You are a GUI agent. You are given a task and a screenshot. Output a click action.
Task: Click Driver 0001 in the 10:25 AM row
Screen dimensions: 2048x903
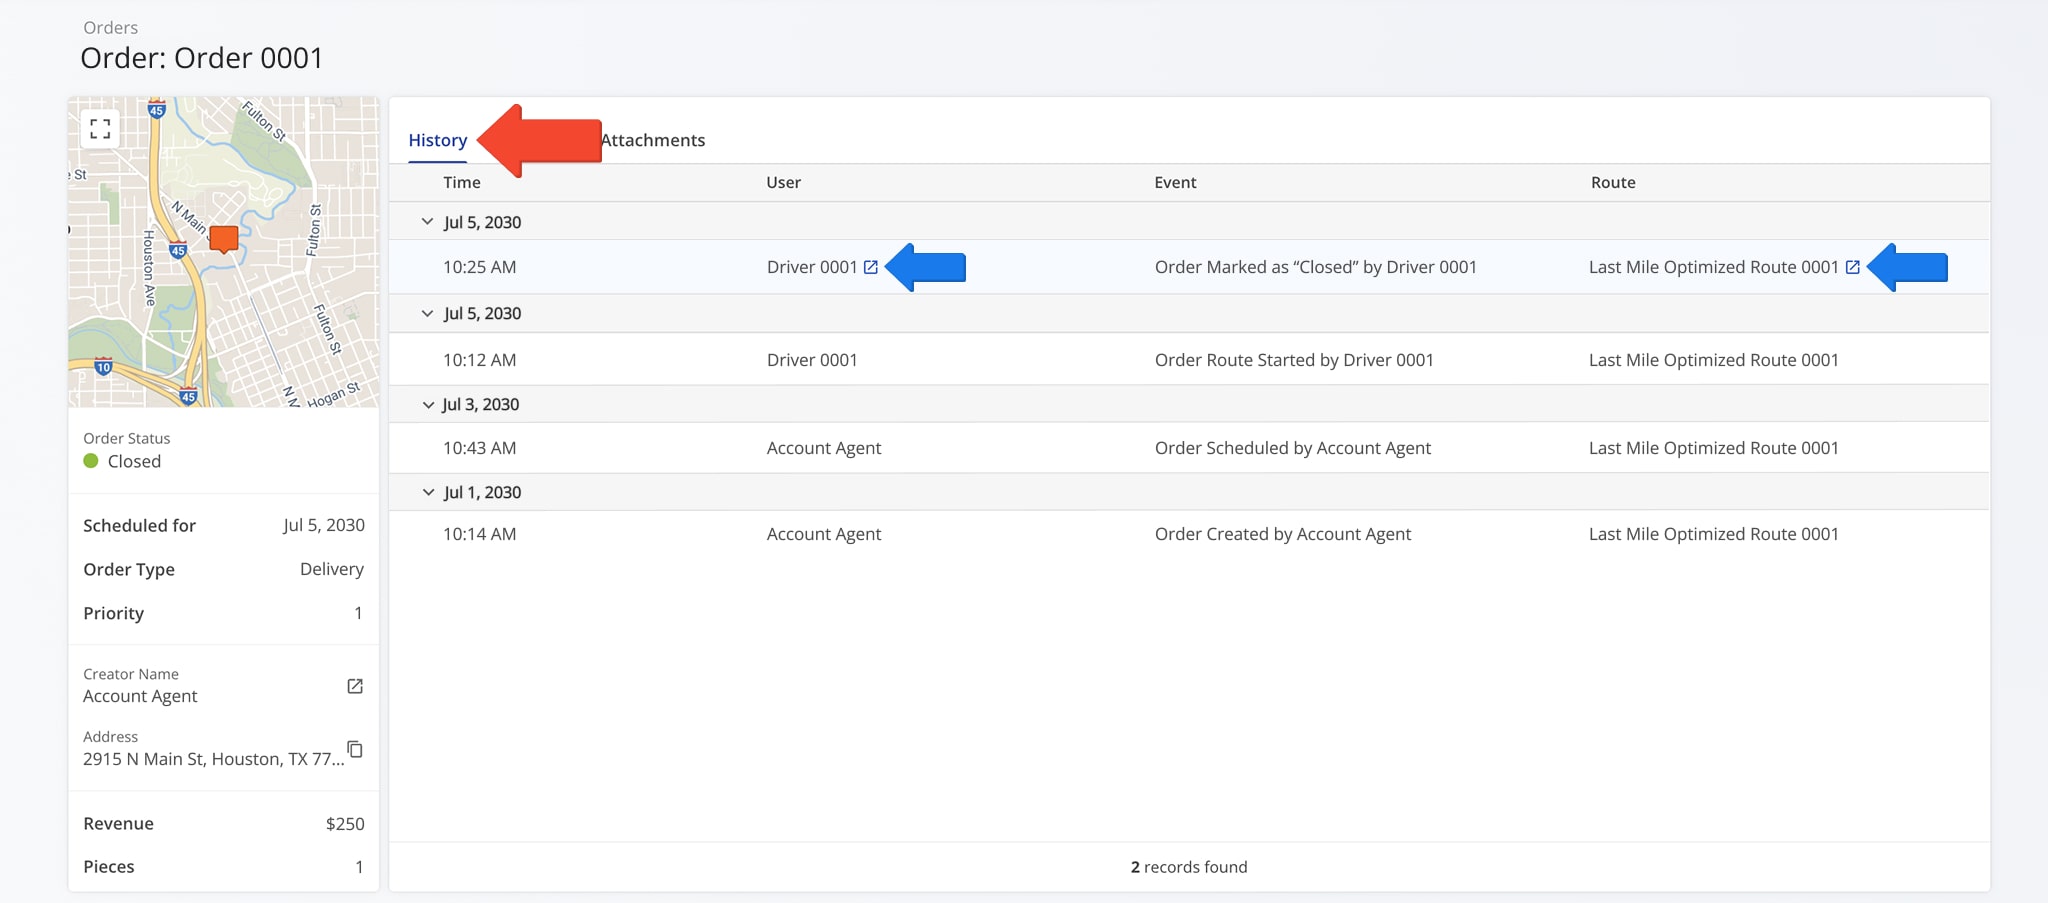tap(812, 267)
